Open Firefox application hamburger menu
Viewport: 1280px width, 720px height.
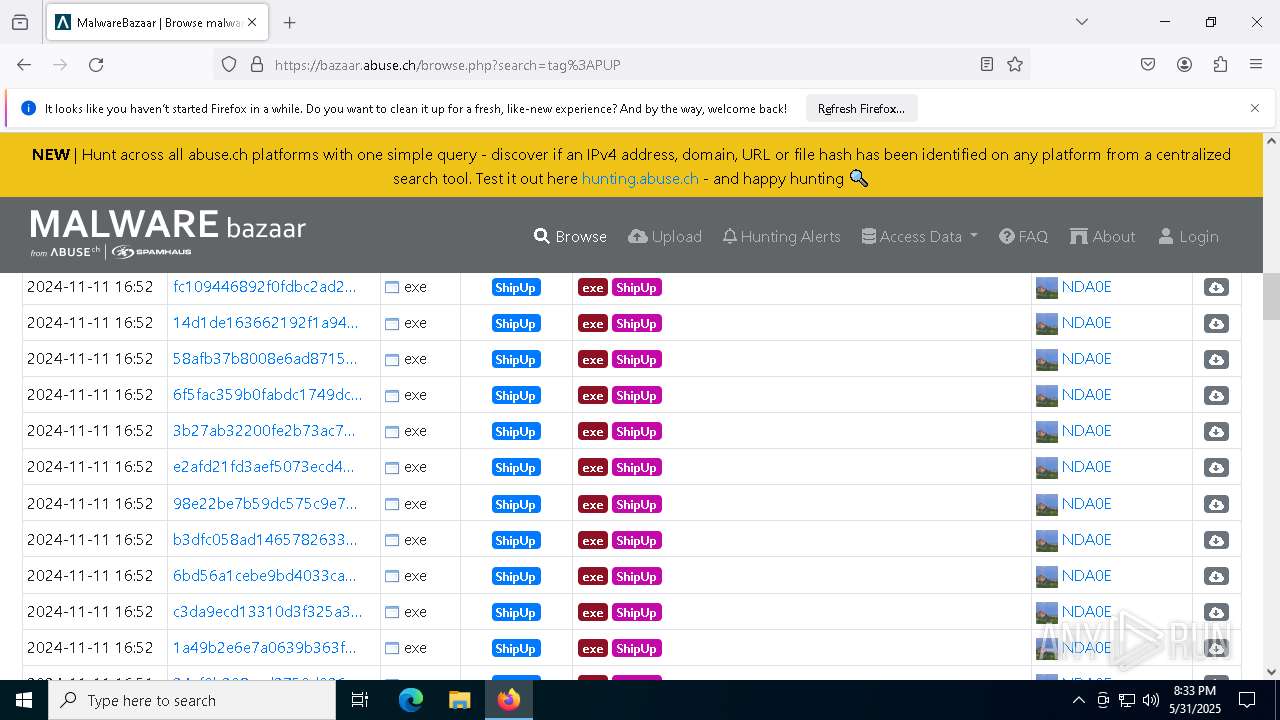point(1256,64)
